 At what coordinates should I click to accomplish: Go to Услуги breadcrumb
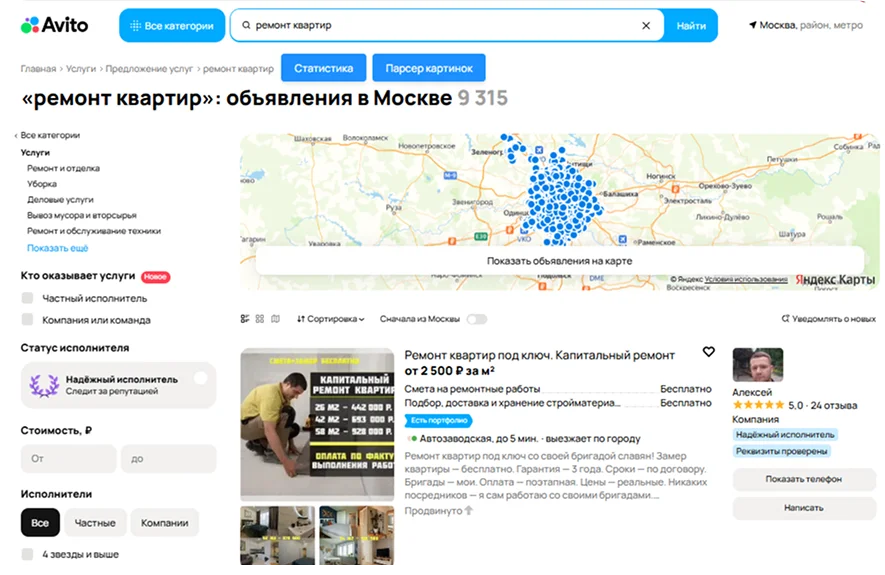(81, 69)
